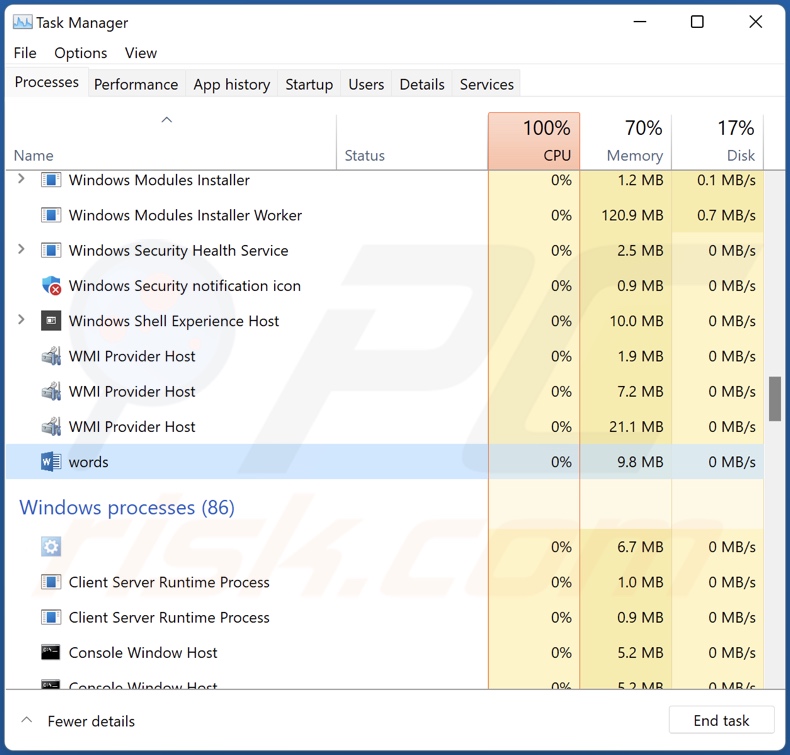Switch to the Startup tab
The width and height of the screenshot is (790, 755).
pos(309,84)
